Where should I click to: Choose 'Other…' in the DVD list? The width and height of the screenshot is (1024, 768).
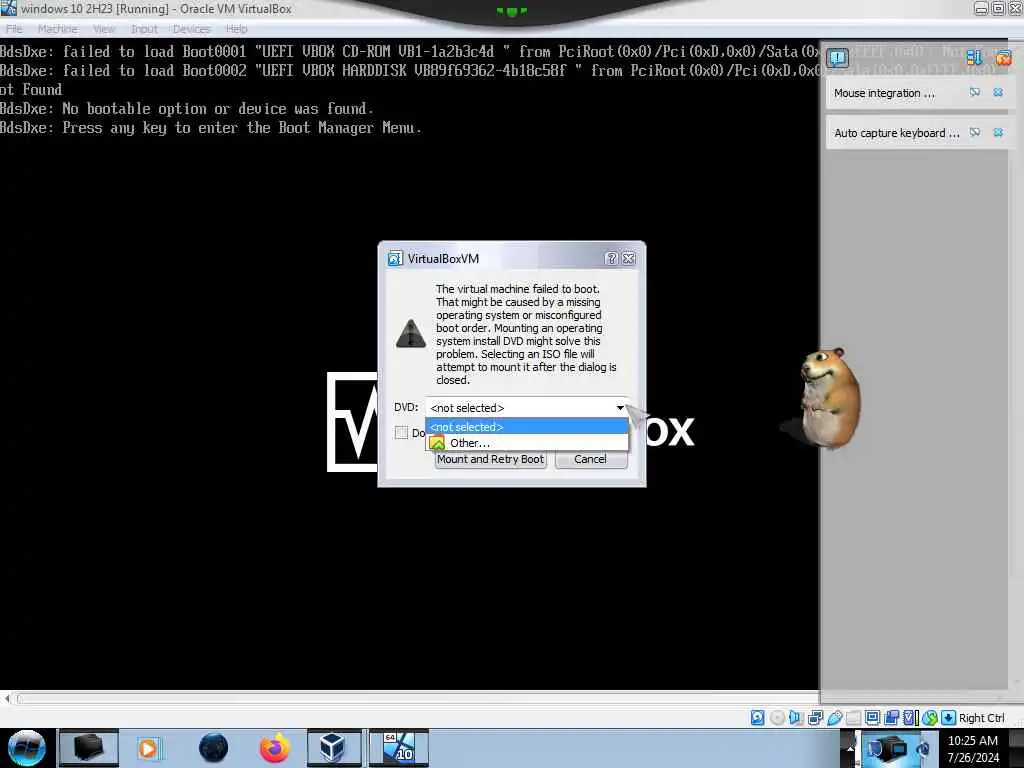point(526,443)
